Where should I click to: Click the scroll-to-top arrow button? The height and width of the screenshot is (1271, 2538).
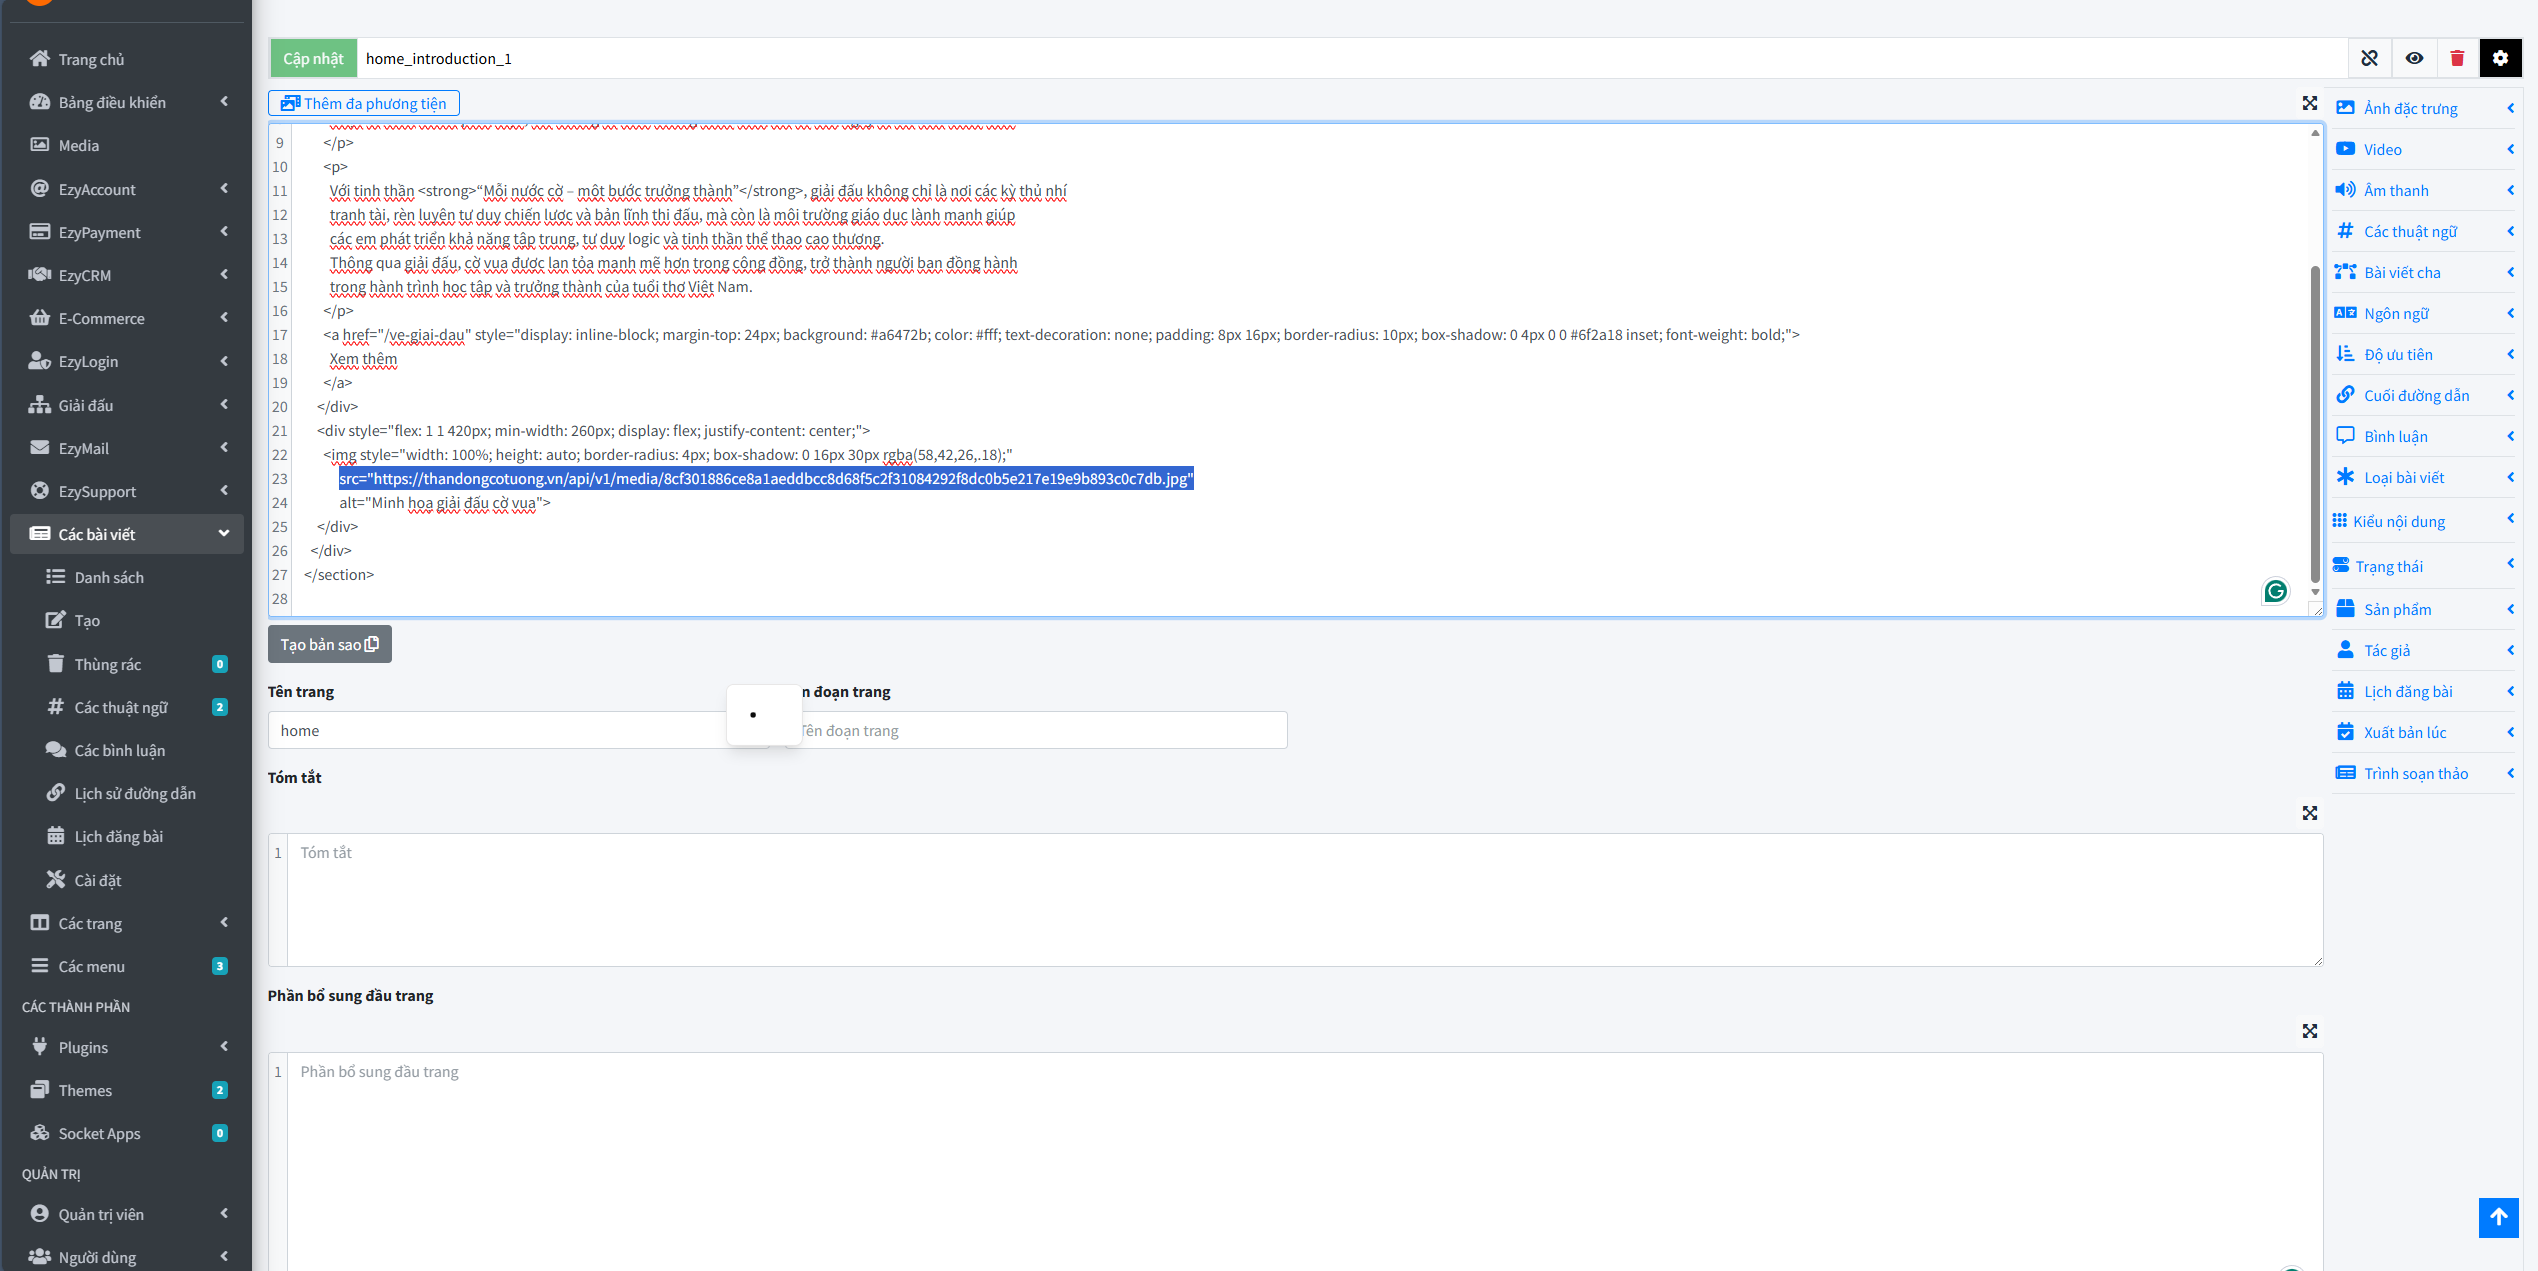click(x=2498, y=1217)
